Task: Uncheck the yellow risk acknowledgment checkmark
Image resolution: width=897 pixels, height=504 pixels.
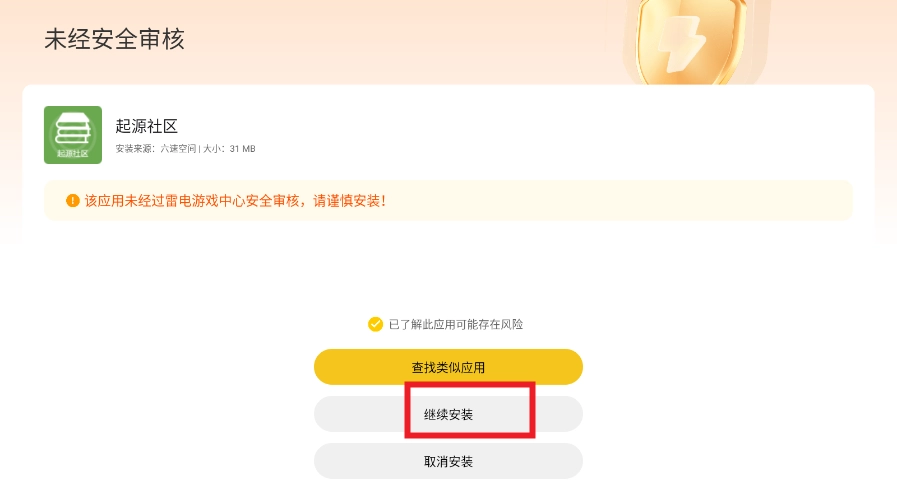Action: pyautogui.click(x=375, y=324)
